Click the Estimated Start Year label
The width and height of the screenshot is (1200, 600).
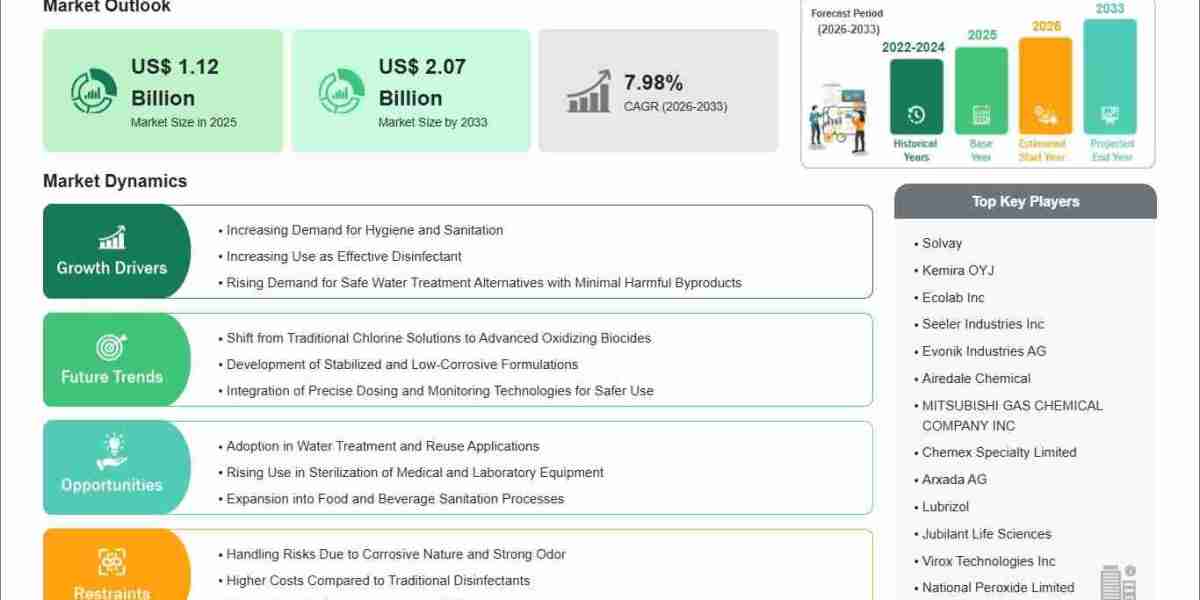tap(1042, 150)
